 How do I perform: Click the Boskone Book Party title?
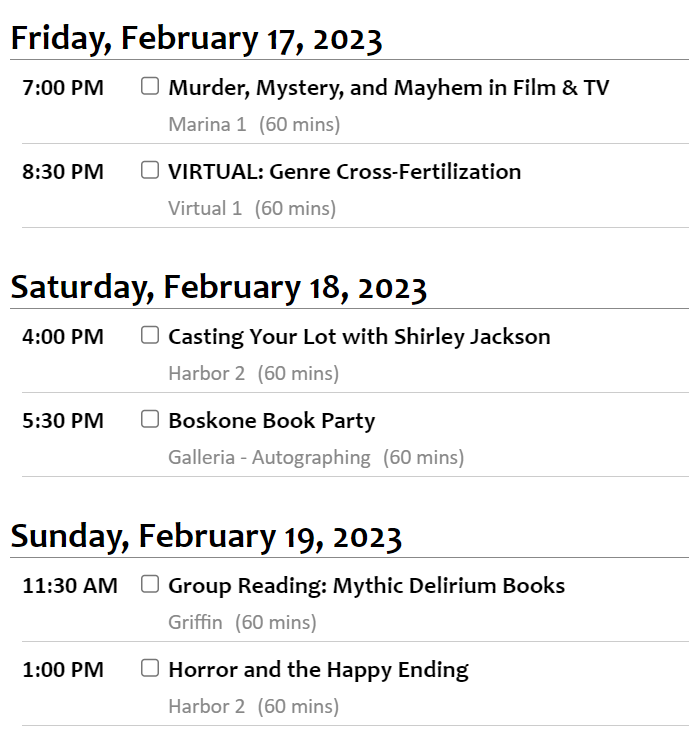pos(271,421)
